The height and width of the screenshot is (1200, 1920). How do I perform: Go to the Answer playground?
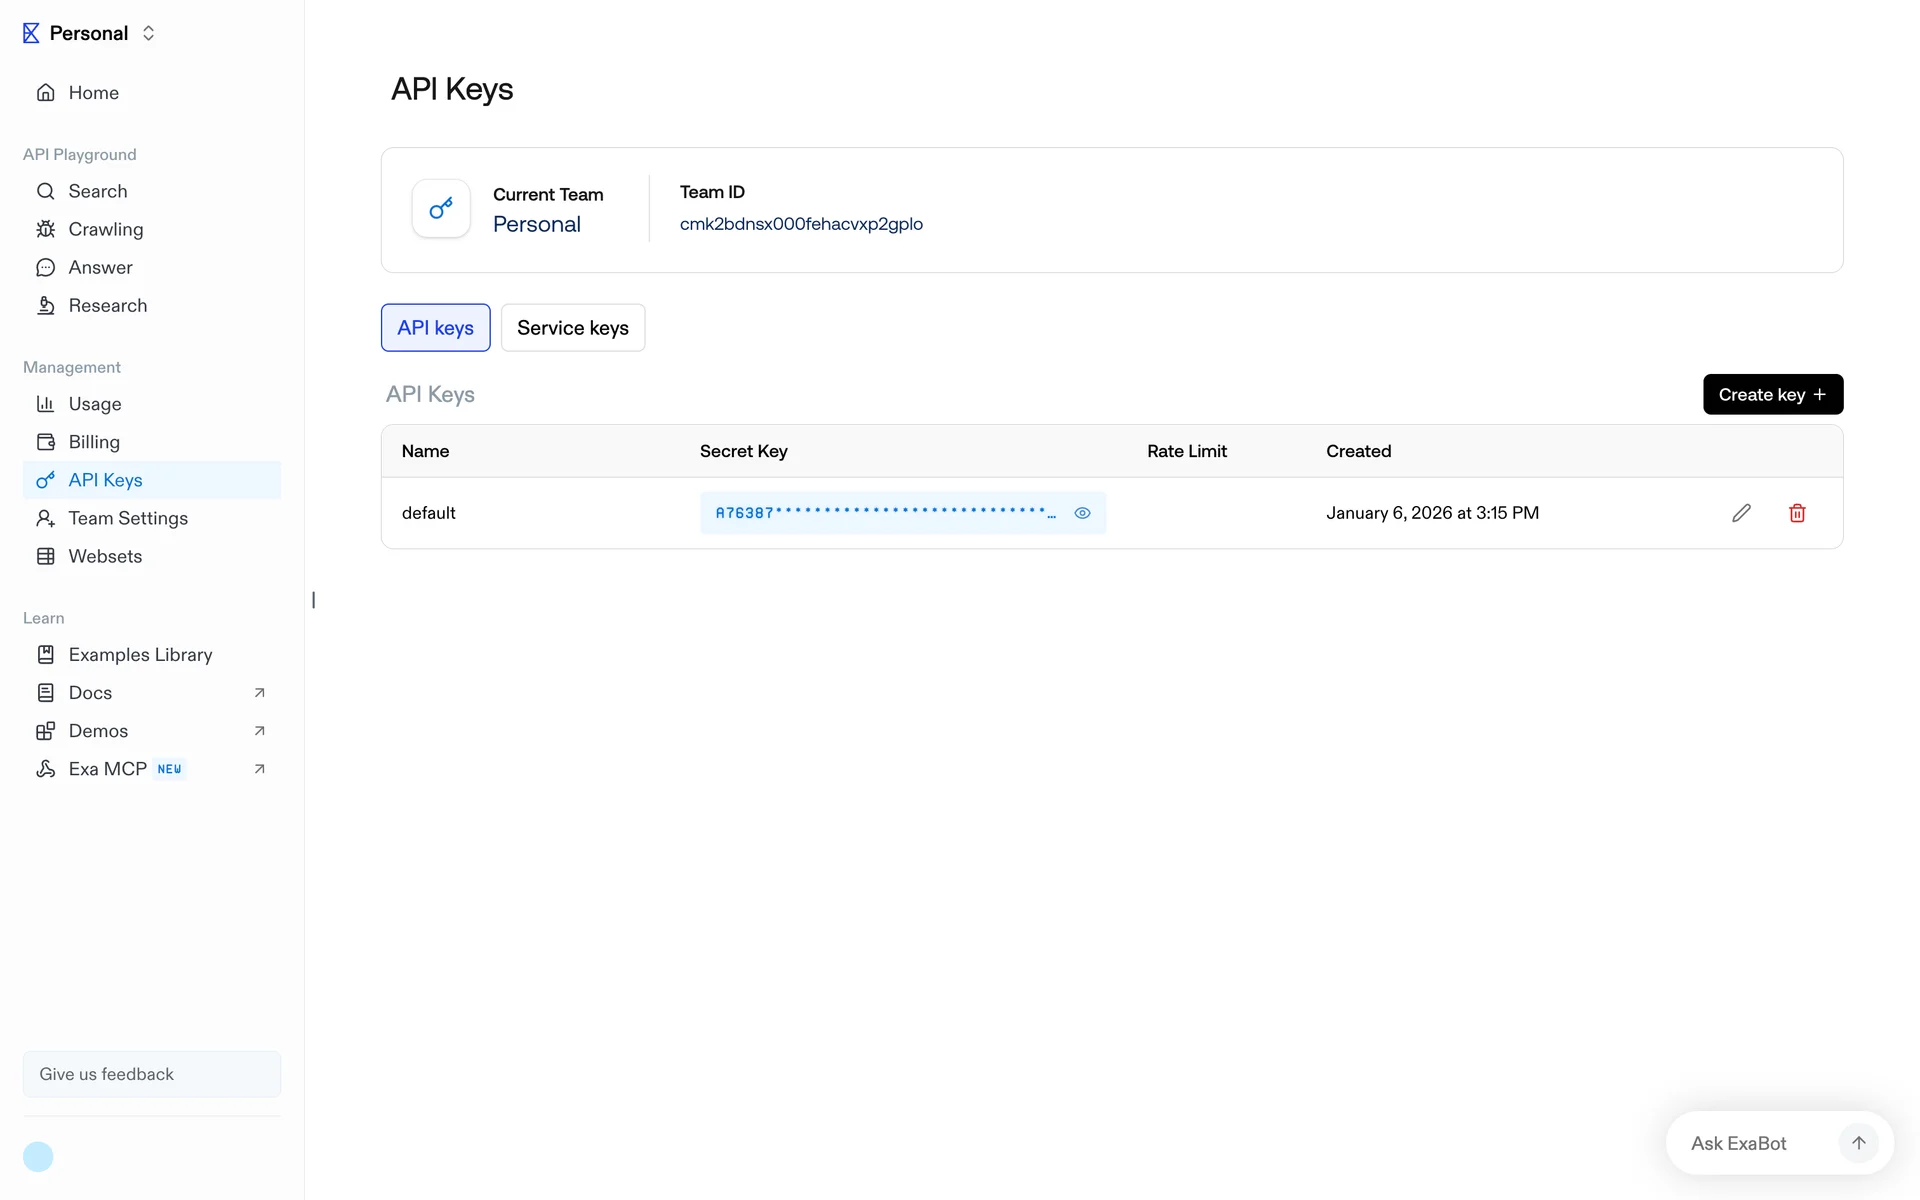click(100, 267)
